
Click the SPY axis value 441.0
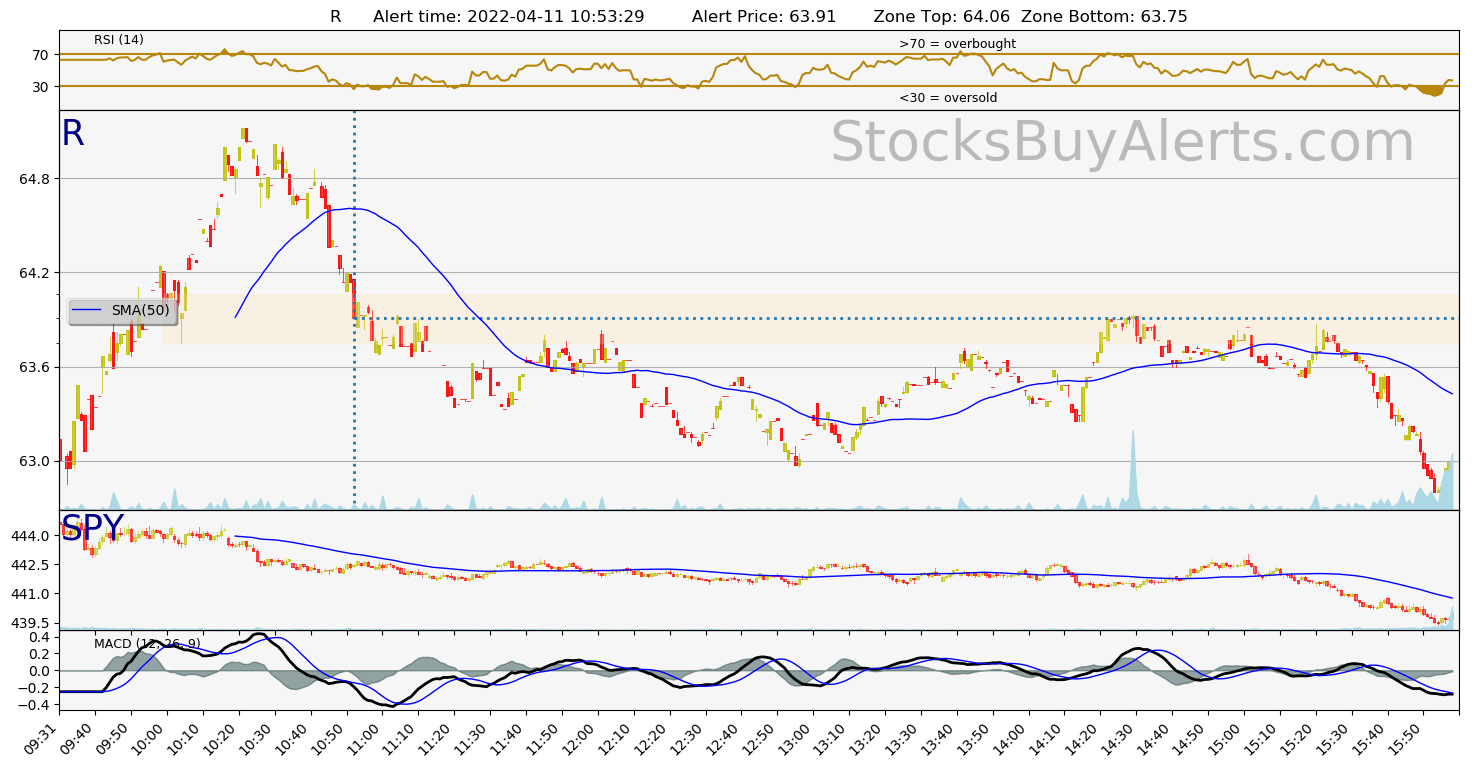[x=30, y=594]
